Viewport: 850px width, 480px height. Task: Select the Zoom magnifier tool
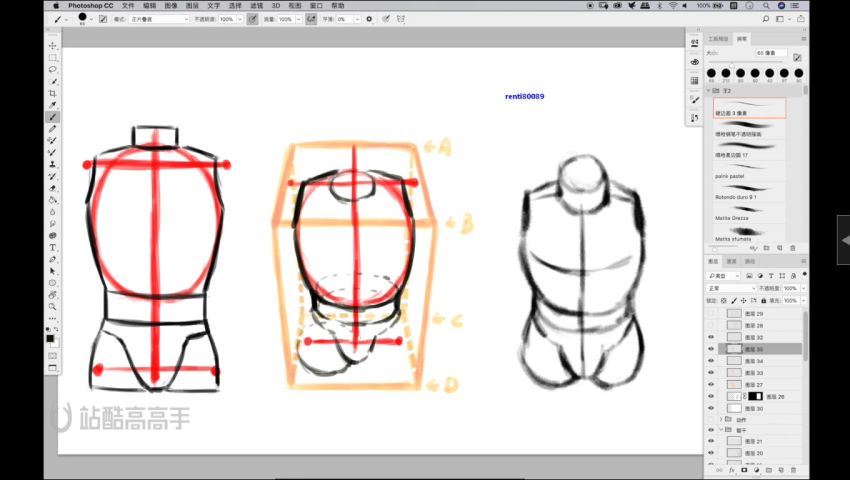pyautogui.click(x=53, y=306)
